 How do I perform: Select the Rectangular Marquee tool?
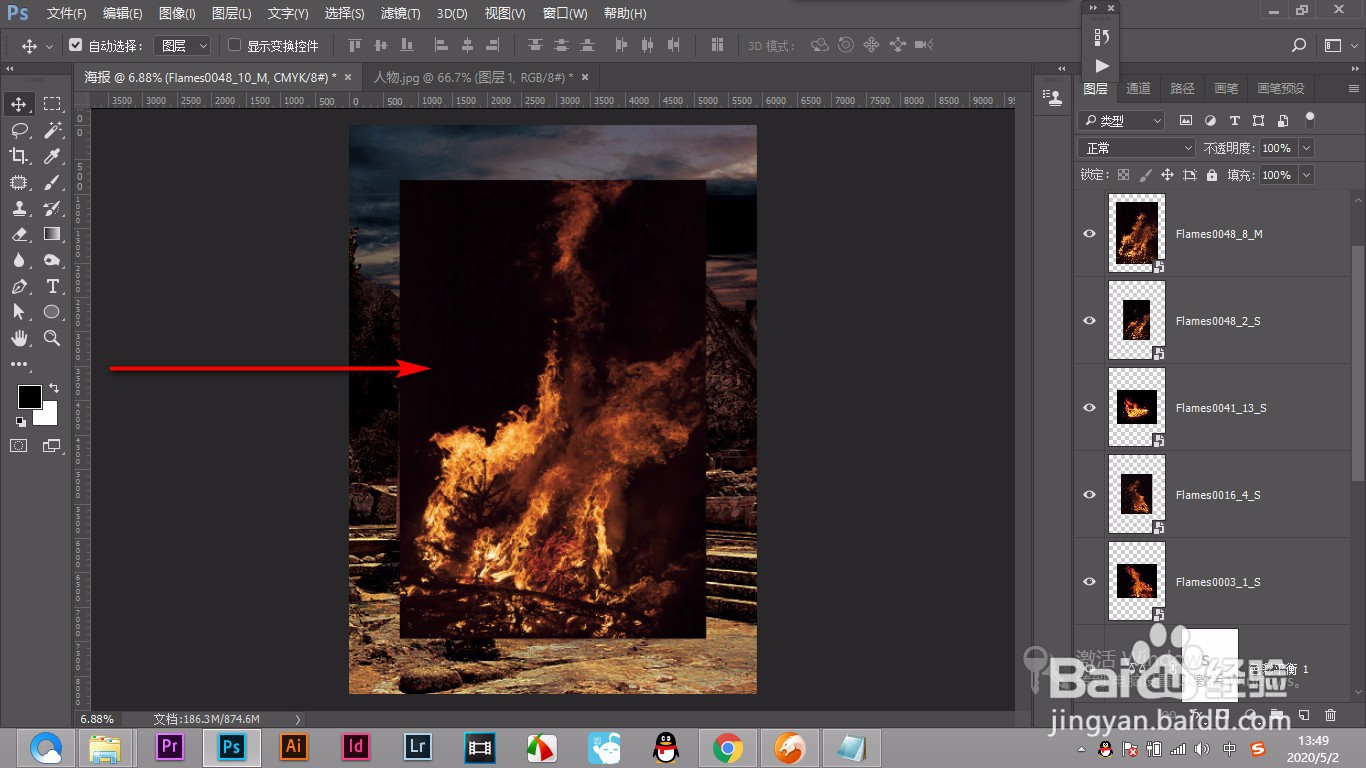coord(52,104)
